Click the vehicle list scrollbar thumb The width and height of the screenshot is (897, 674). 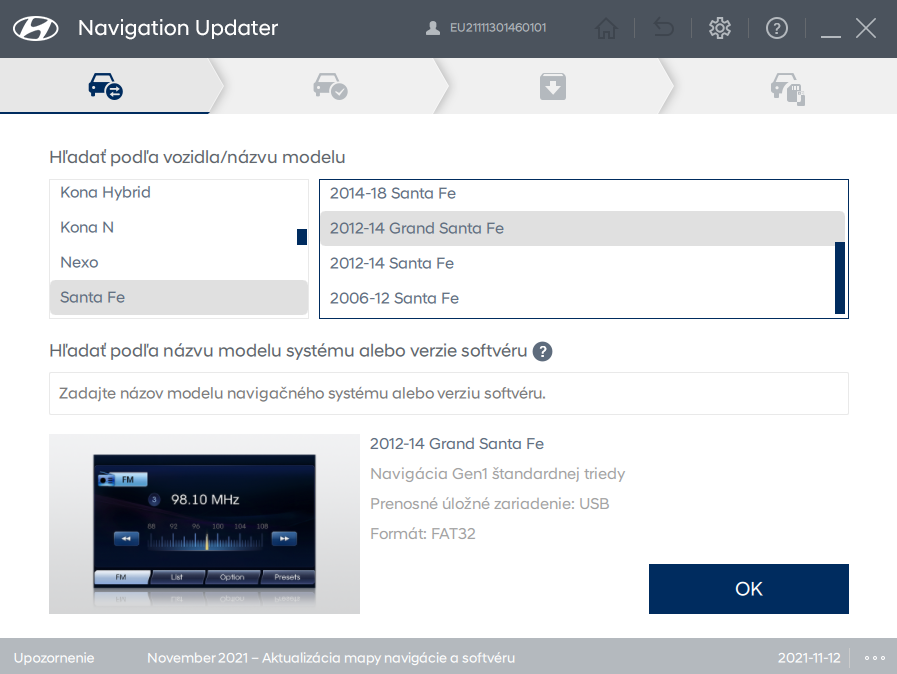click(302, 237)
